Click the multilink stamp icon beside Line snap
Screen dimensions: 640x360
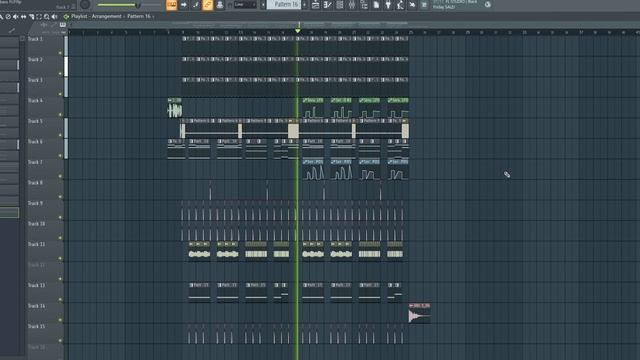[x=220, y=5]
